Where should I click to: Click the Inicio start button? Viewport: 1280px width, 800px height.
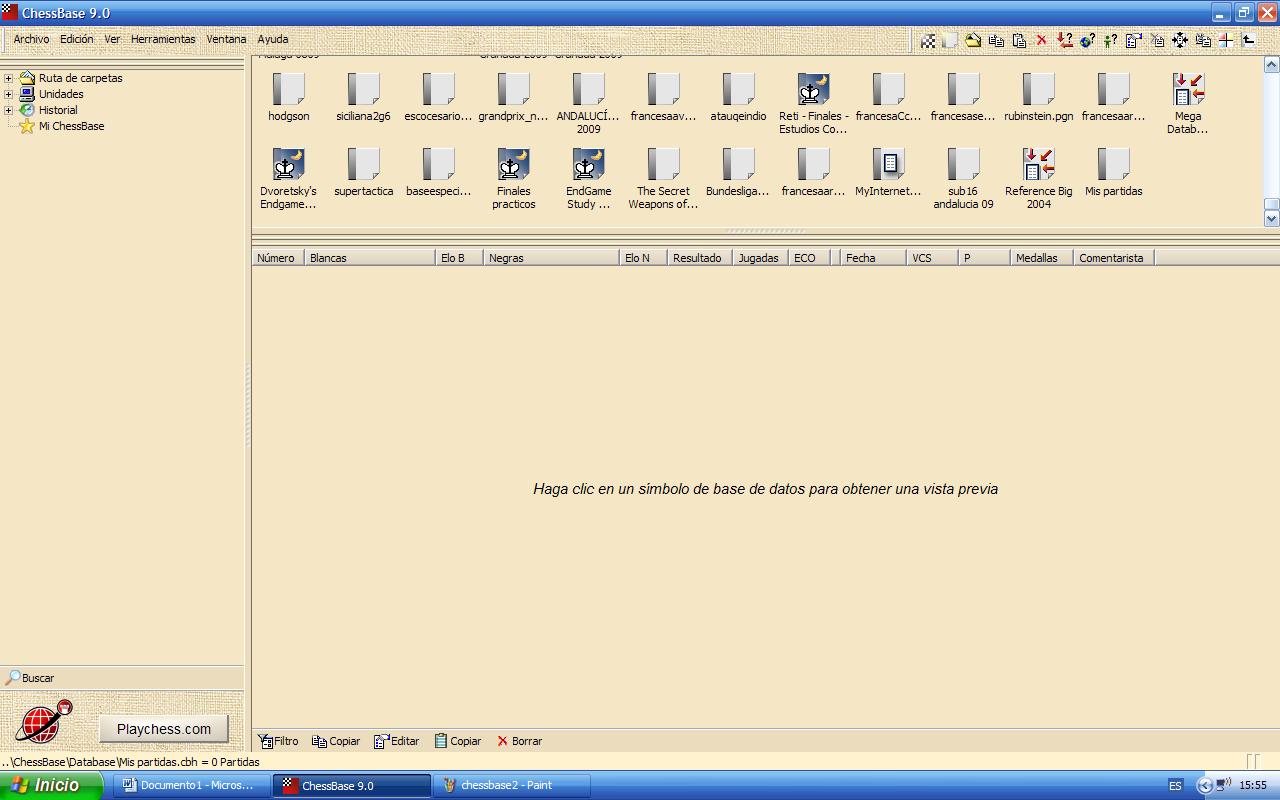pos(51,786)
